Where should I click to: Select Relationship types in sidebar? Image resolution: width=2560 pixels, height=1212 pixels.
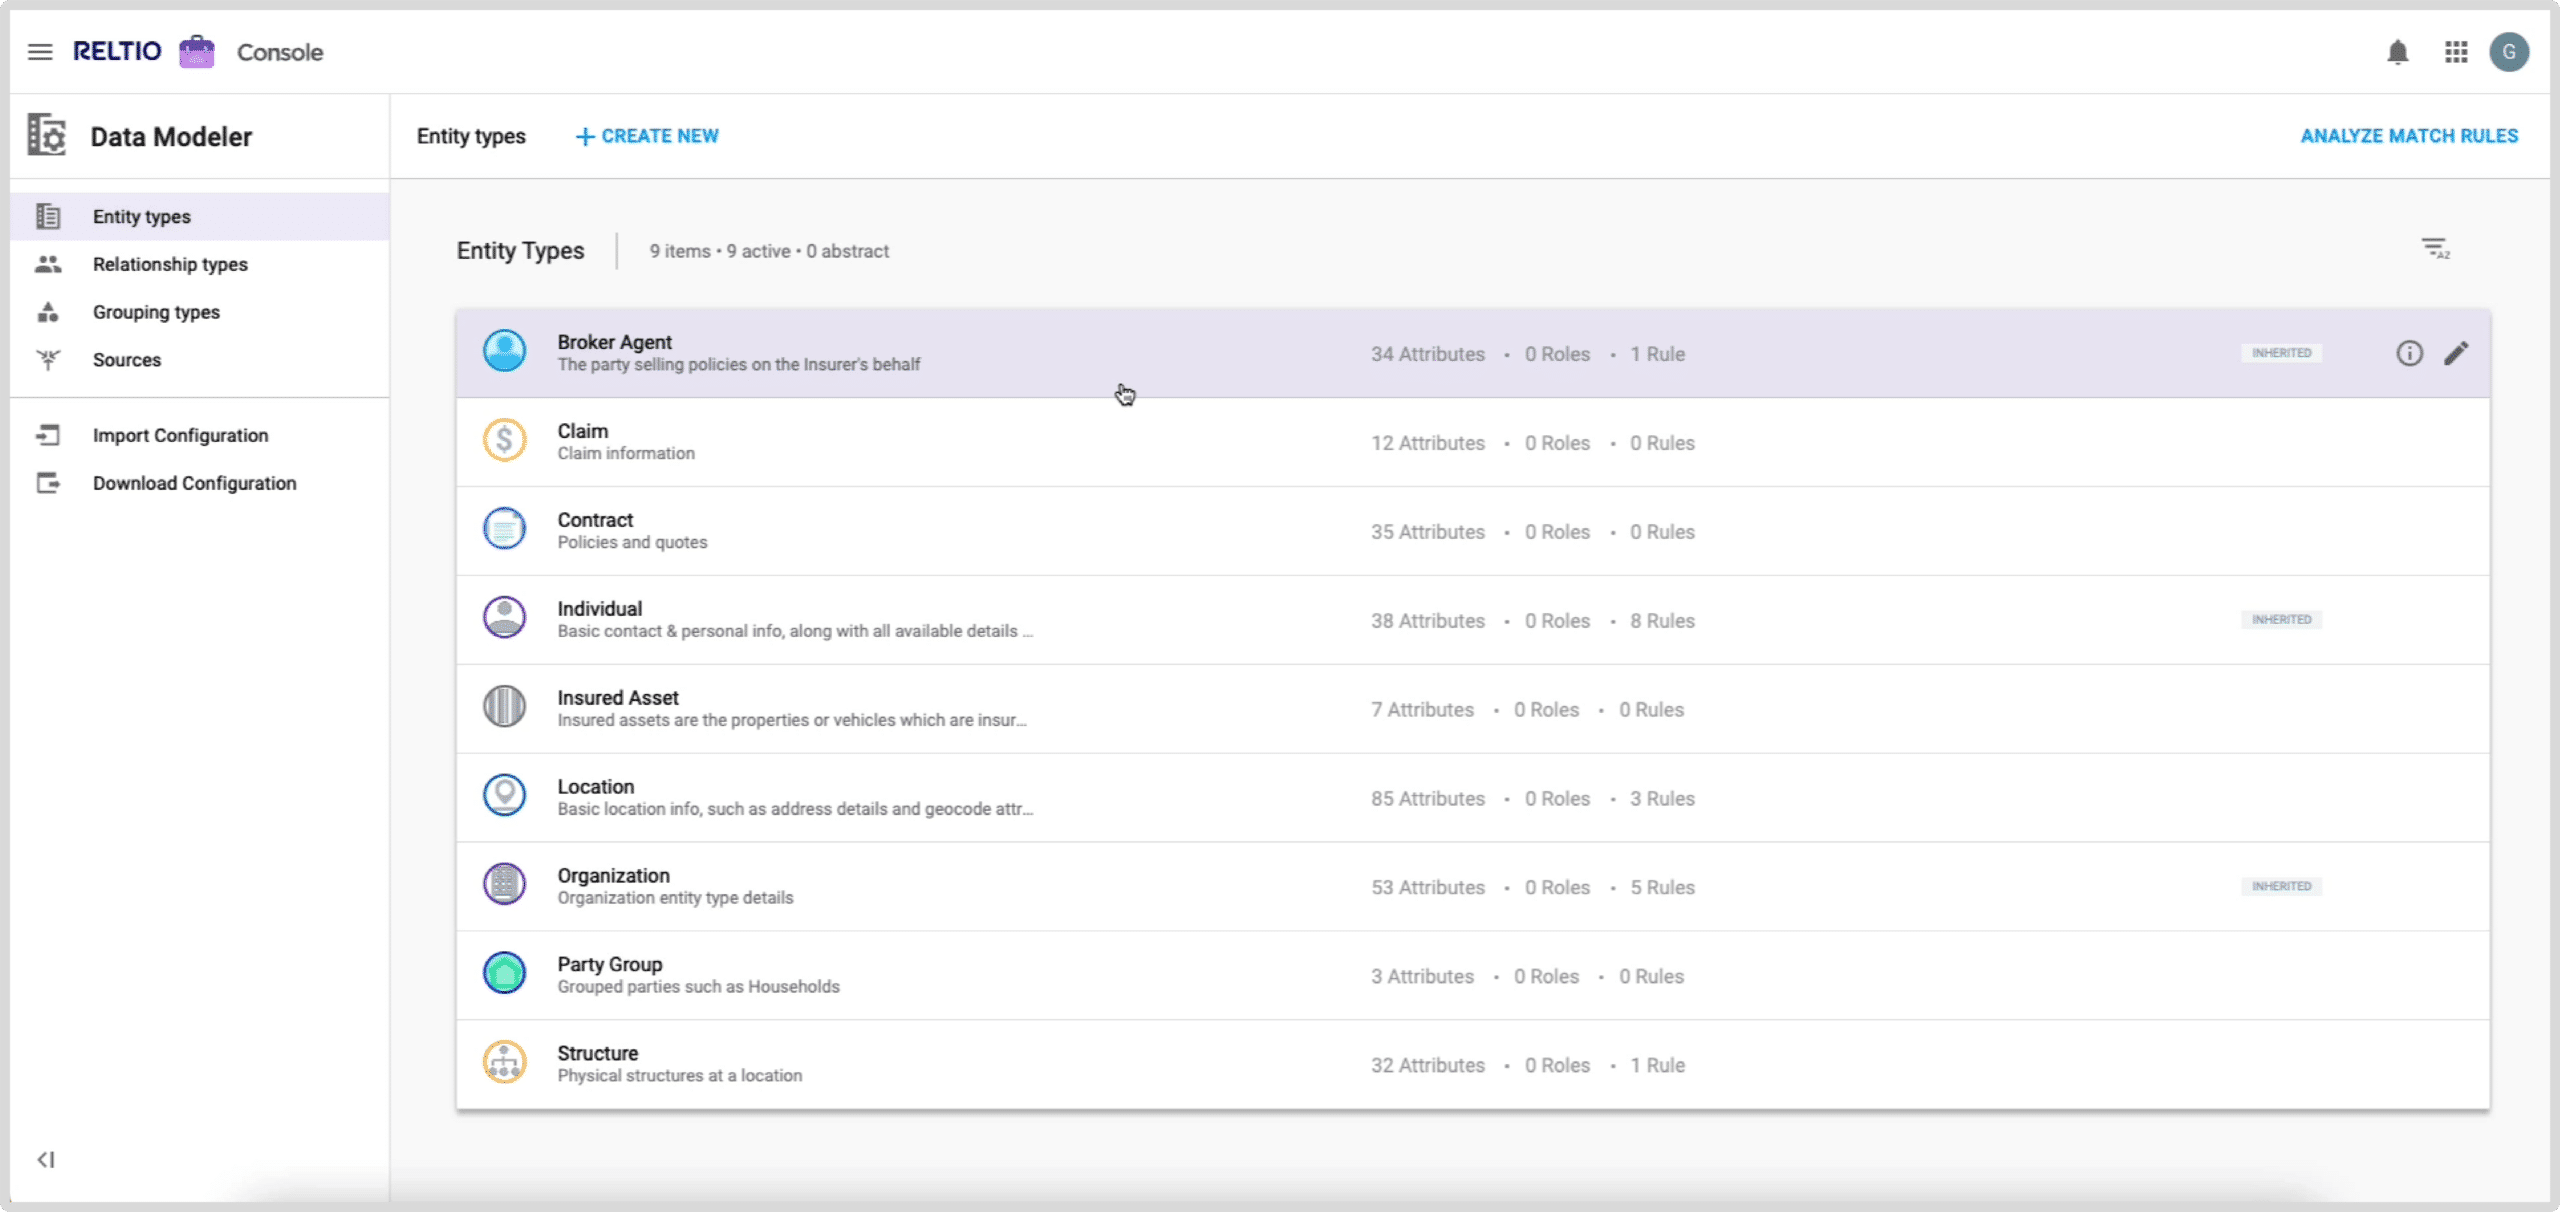[x=170, y=264]
